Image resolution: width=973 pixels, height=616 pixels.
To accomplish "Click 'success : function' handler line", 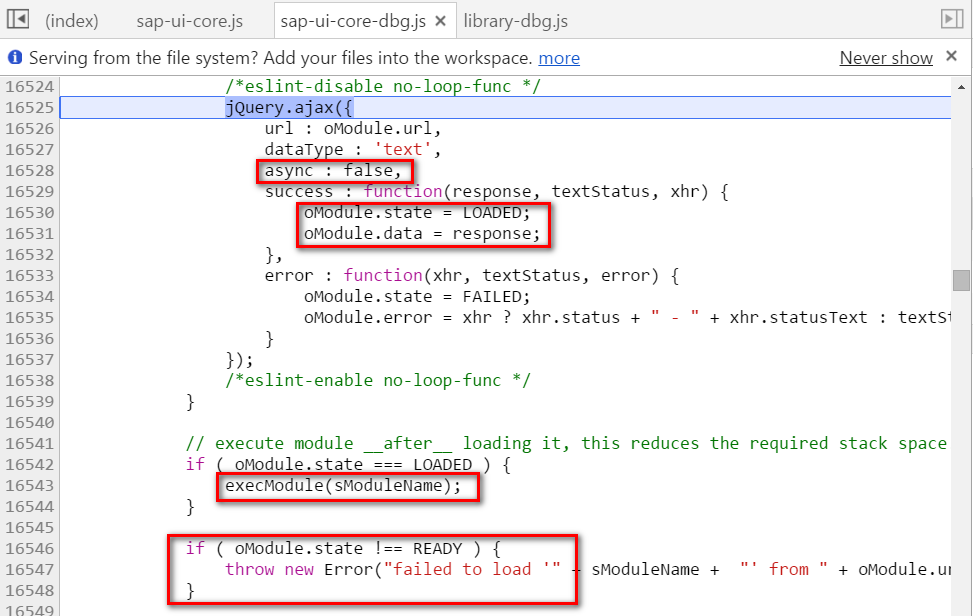I will [496, 192].
